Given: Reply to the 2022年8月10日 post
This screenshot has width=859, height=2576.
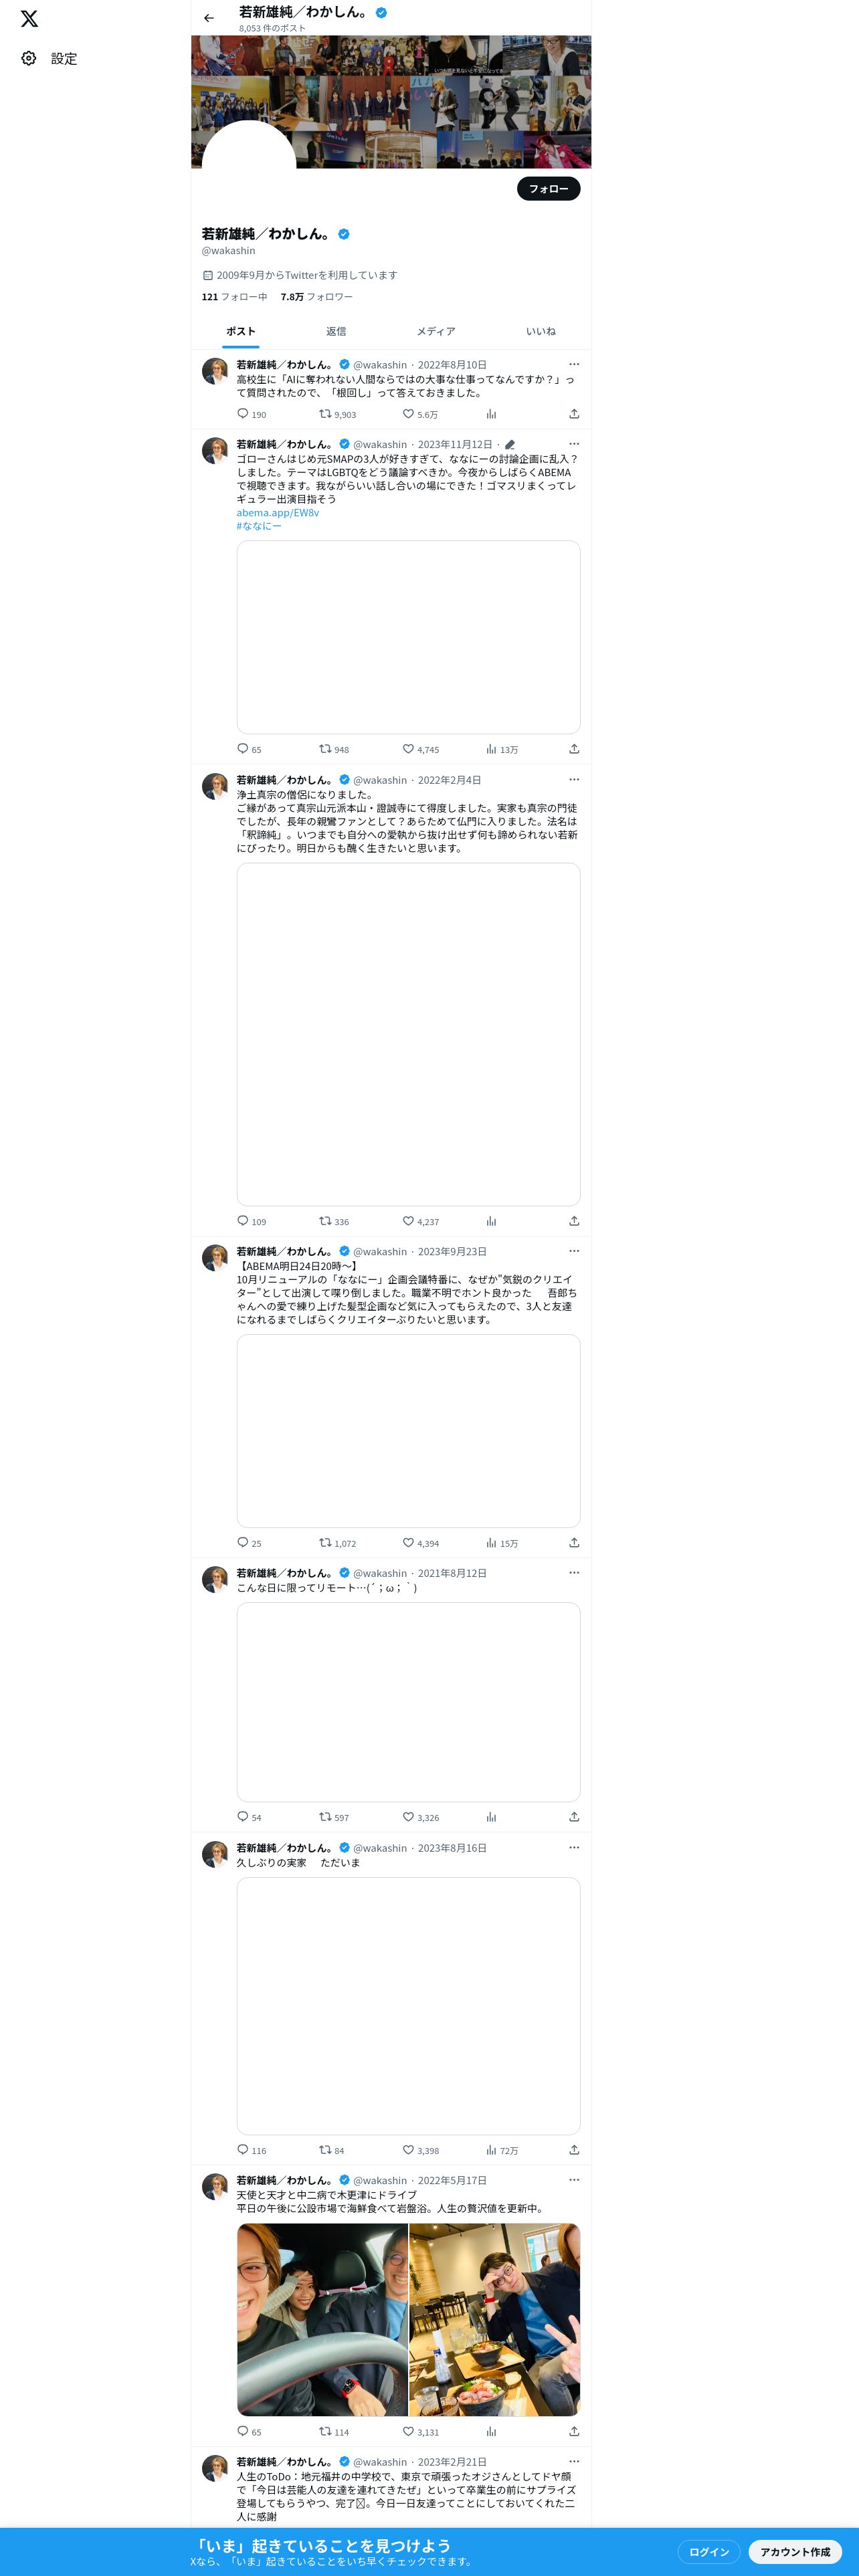Looking at the screenshot, I should 242,414.
